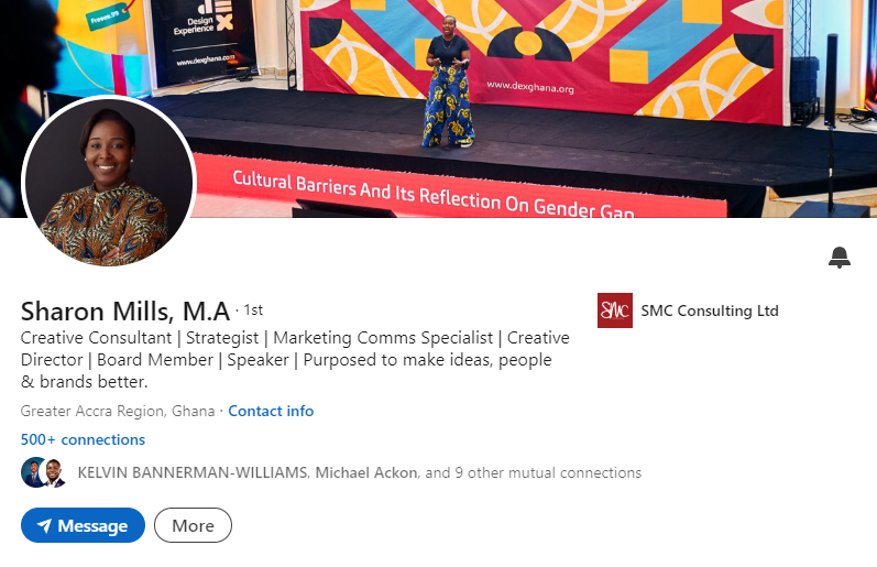Open the More options button
The width and height of the screenshot is (877, 567).
[193, 525]
